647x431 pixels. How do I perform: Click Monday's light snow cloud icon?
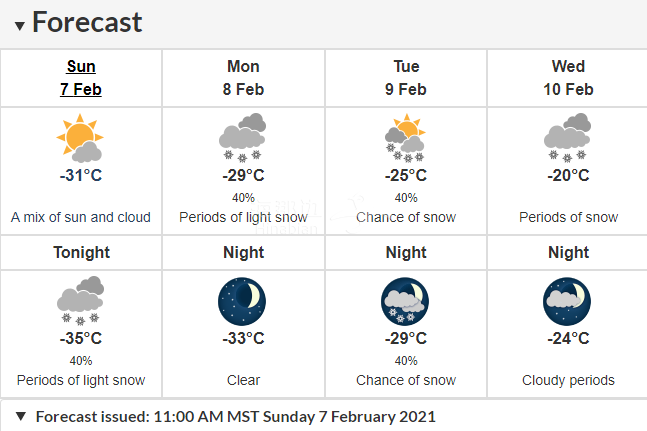(x=243, y=137)
